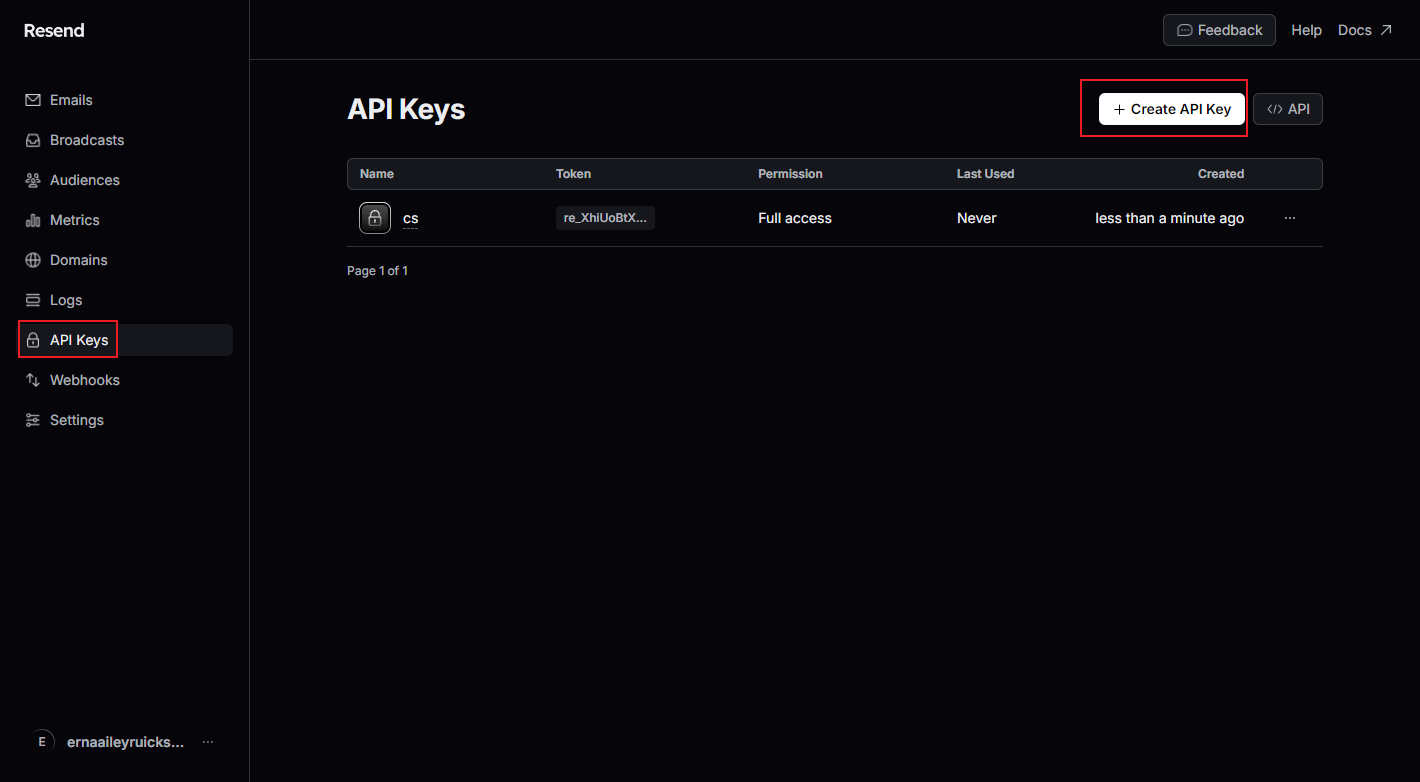Open the Docs external link
1420x782 pixels.
(x=1364, y=30)
